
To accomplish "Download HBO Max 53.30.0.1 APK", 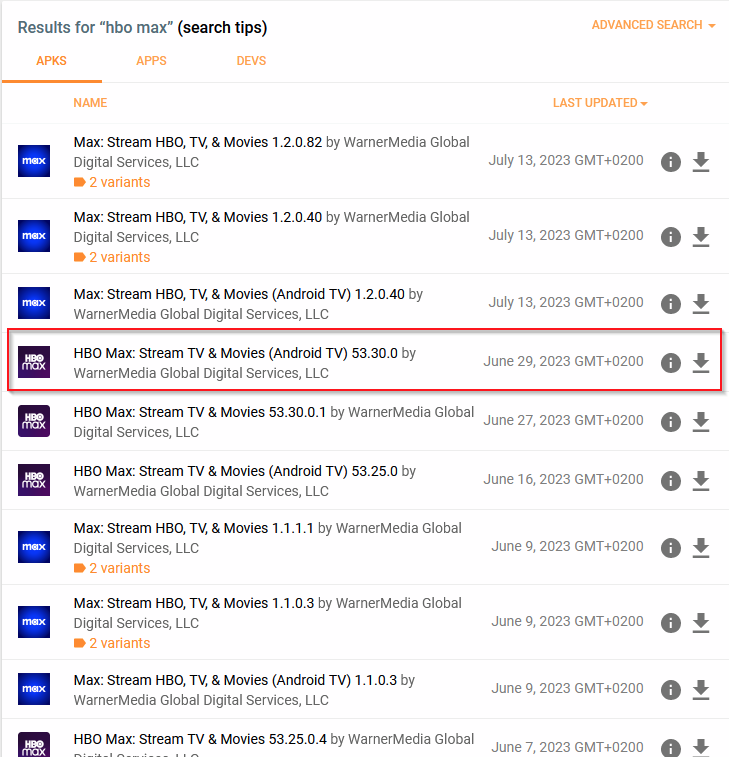I will (x=701, y=421).
